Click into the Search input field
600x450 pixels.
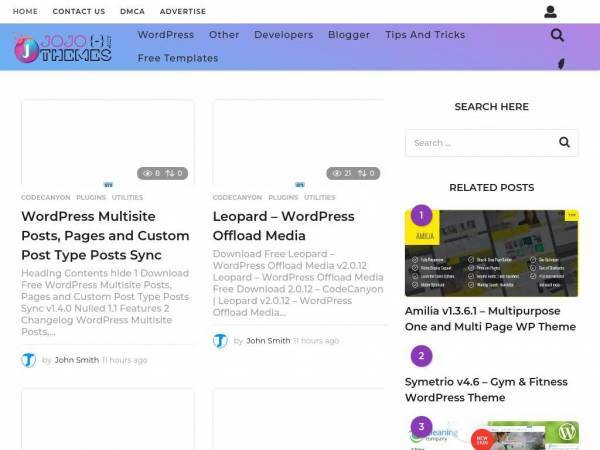[x=481, y=143]
